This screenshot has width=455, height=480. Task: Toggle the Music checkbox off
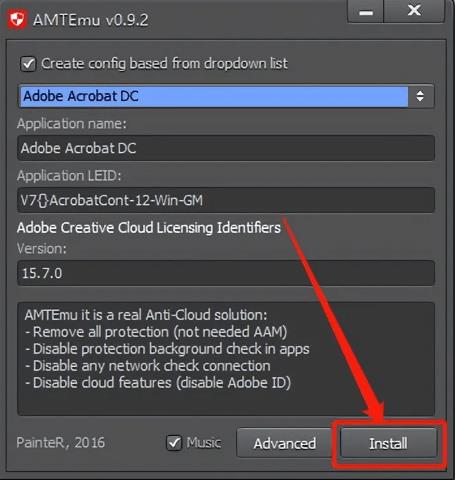click(x=174, y=443)
